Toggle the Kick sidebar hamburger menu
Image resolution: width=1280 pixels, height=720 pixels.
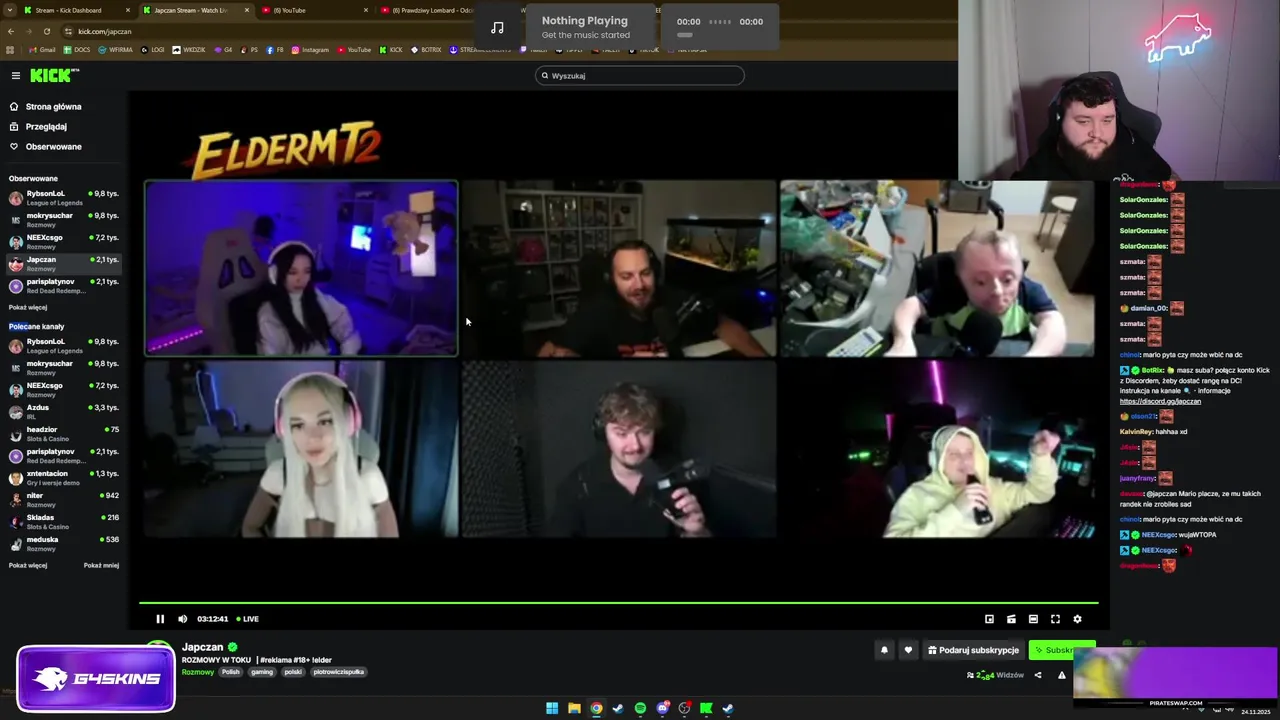(16, 75)
